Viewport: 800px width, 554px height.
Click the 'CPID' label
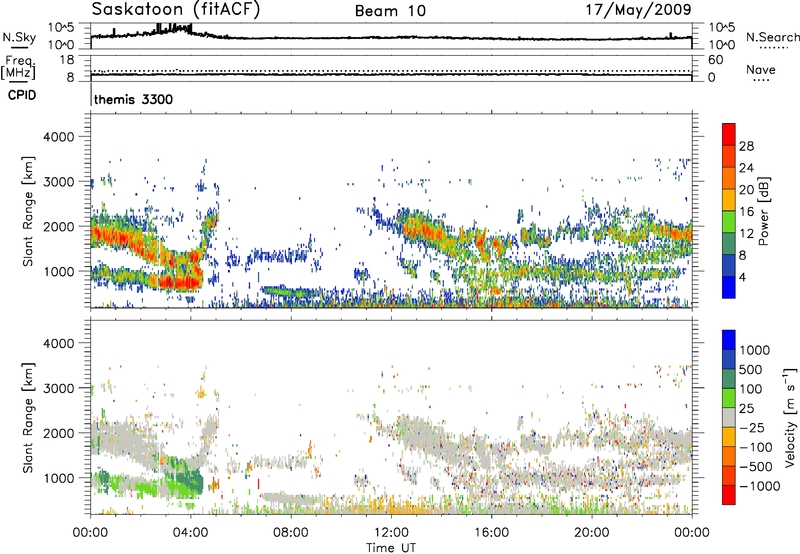click(x=22, y=95)
